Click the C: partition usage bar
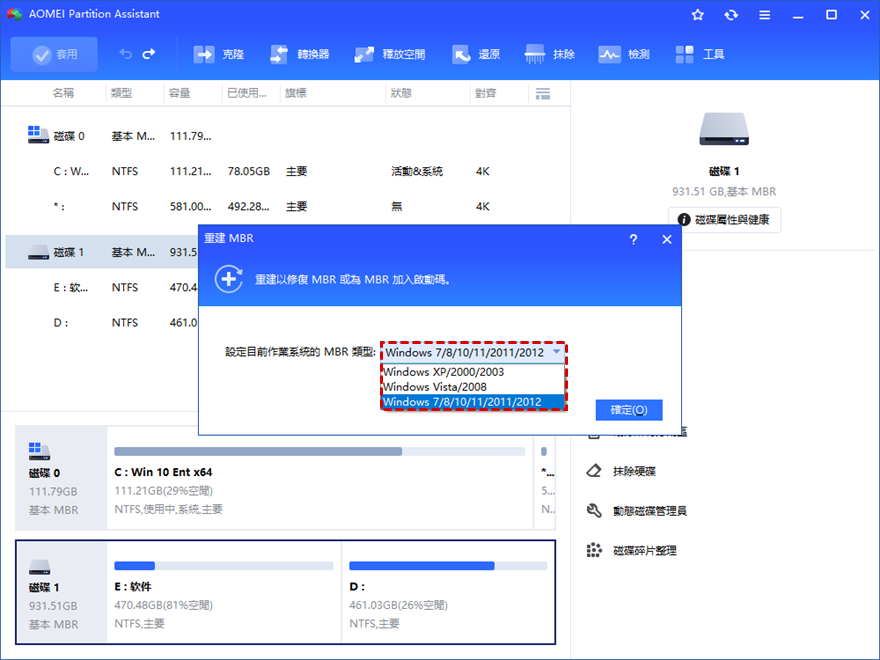880x660 pixels. [x=319, y=451]
